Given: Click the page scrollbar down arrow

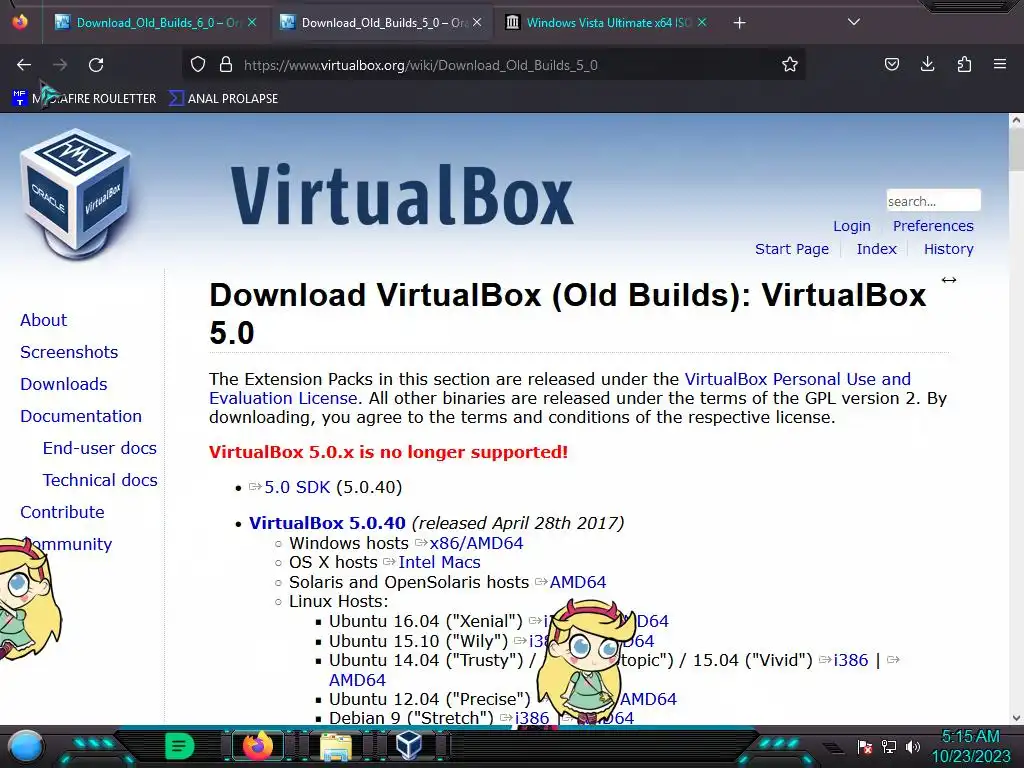Looking at the screenshot, I should pos(1016,718).
